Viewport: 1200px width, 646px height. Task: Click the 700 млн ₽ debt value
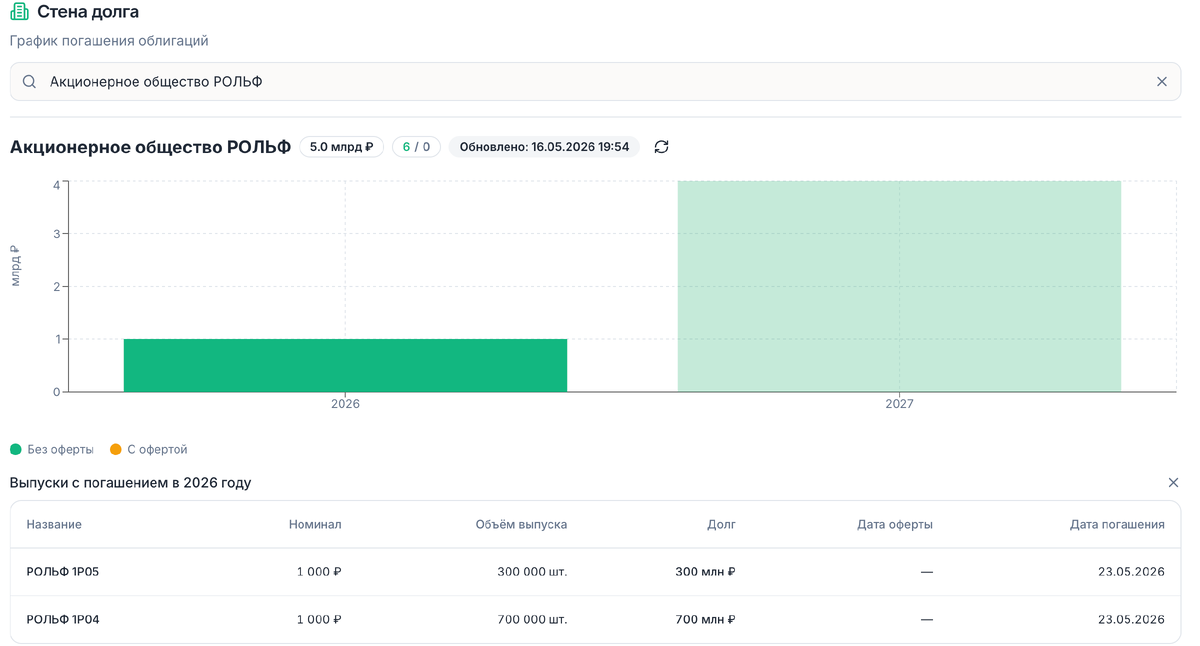(x=705, y=620)
